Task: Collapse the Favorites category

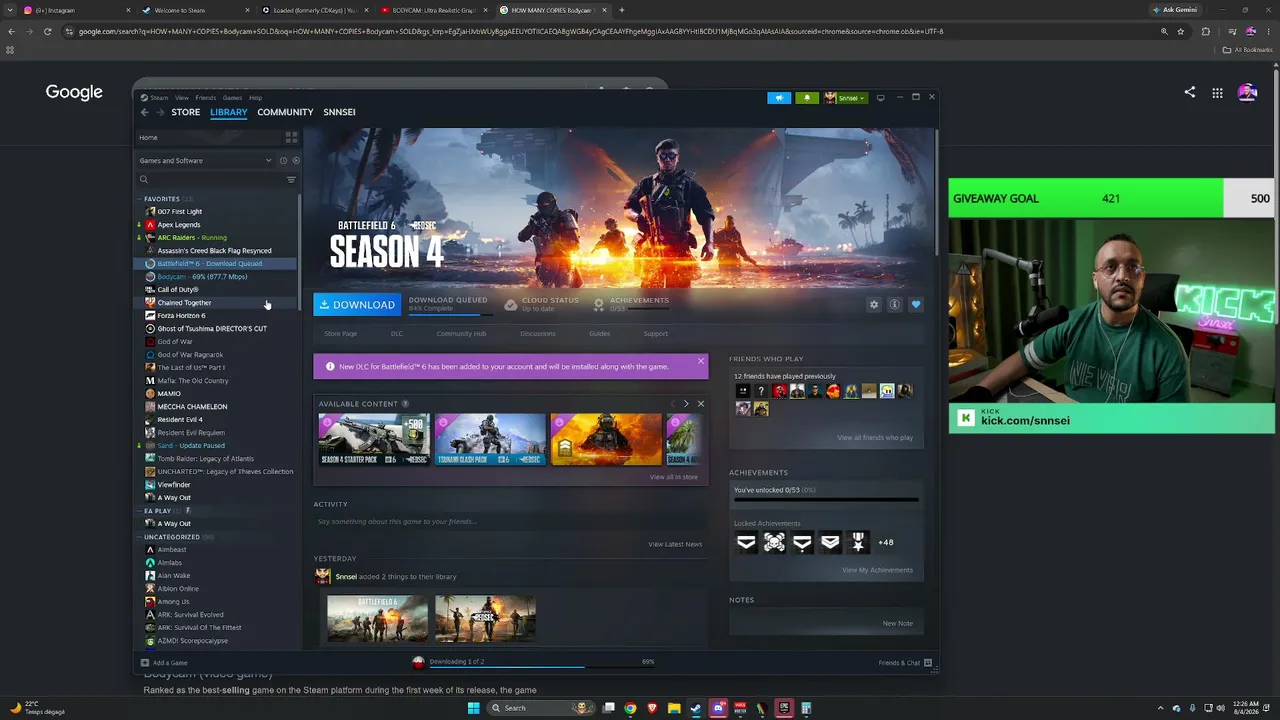Action: pyautogui.click(x=139, y=199)
